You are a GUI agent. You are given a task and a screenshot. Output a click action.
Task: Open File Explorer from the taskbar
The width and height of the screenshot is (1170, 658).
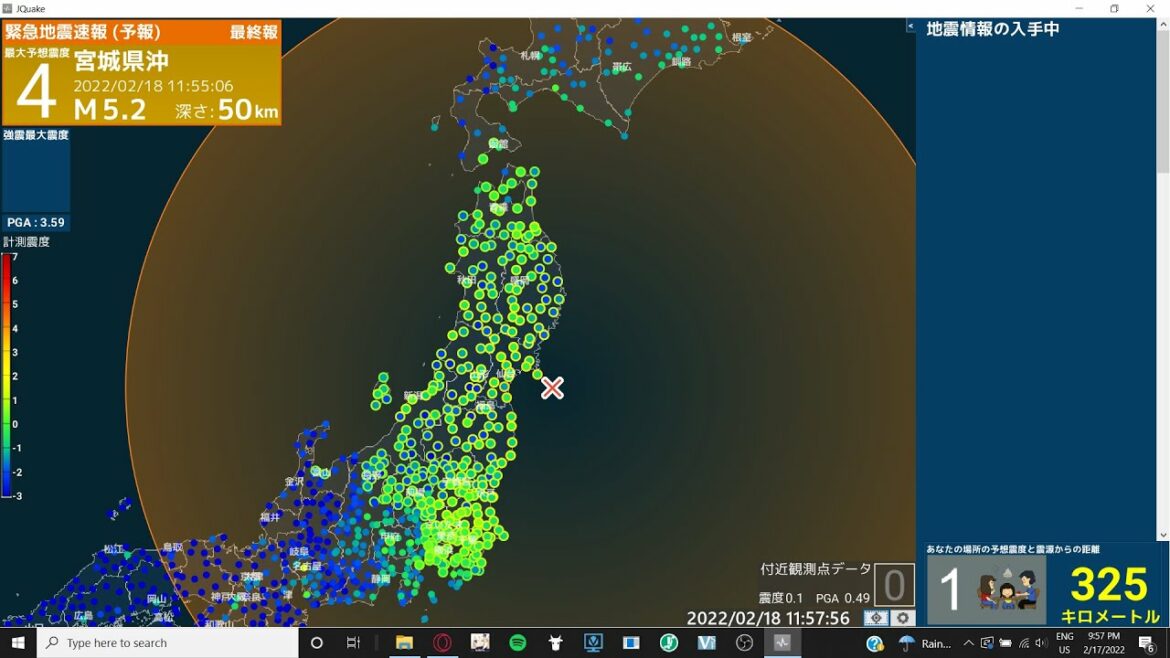pyautogui.click(x=404, y=643)
